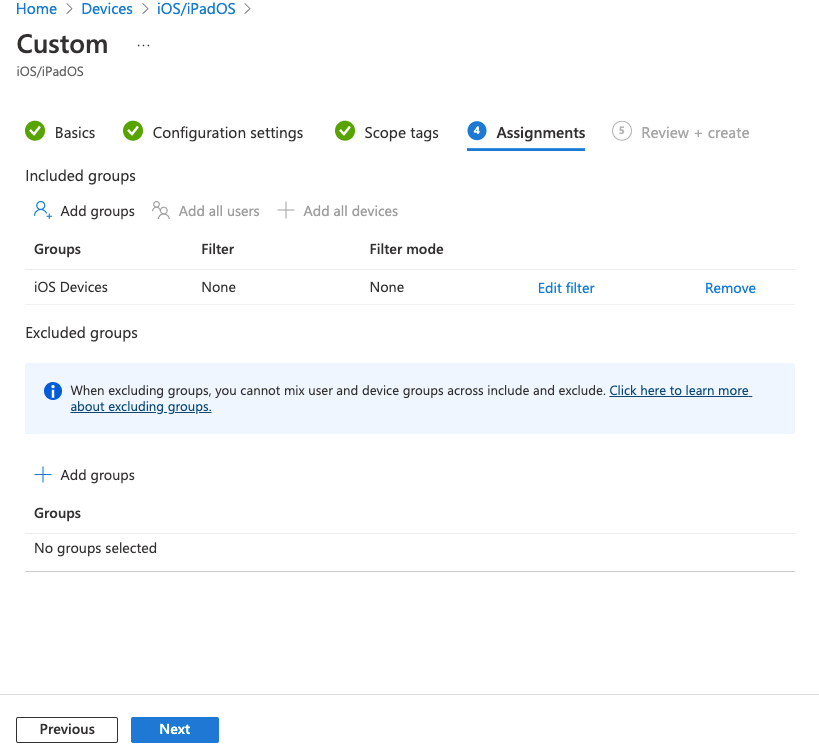
Task: Click the green checkmark icon beside Basics
Action: (x=35, y=132)
